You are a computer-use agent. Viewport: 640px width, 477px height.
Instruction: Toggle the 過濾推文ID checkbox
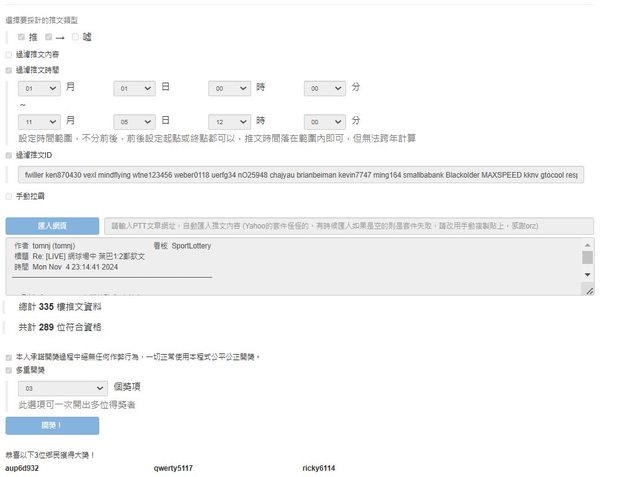coord(9,156)
